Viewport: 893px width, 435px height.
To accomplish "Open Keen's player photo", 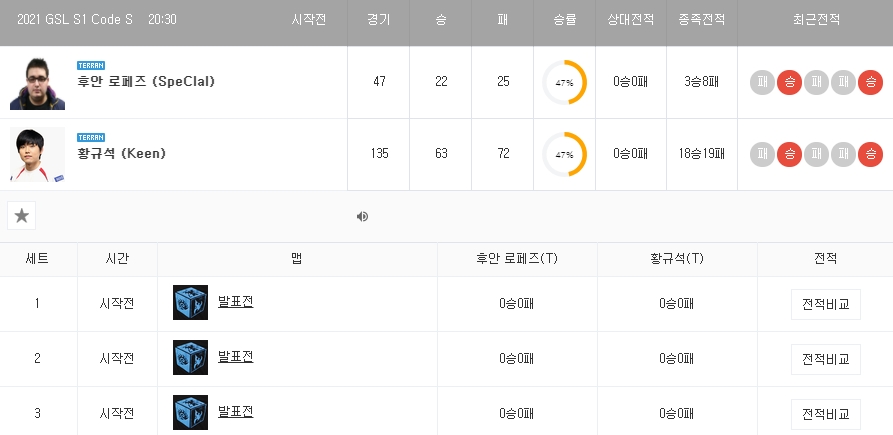I will point(37,155).
